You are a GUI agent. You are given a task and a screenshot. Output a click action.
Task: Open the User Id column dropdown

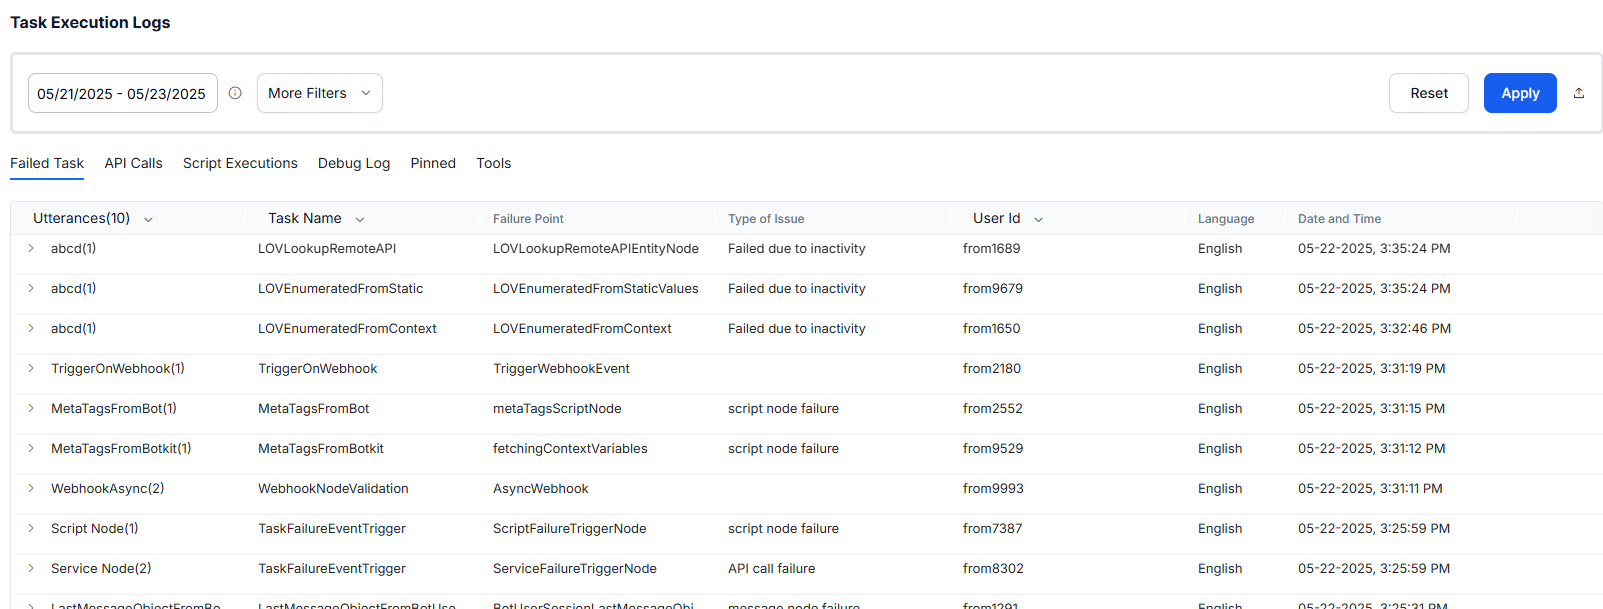1038,219
